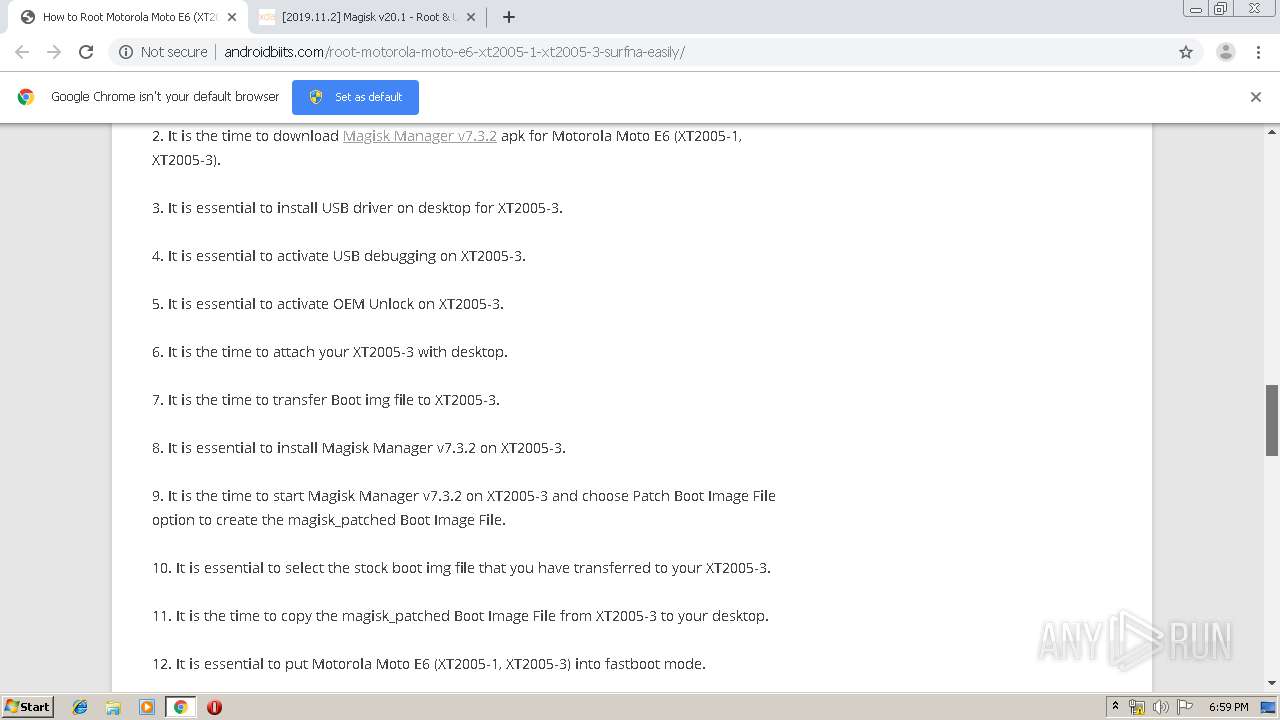This screenshot has height=720, width=1280.
Task: Click the address bar URL
Action: [454, 52]
